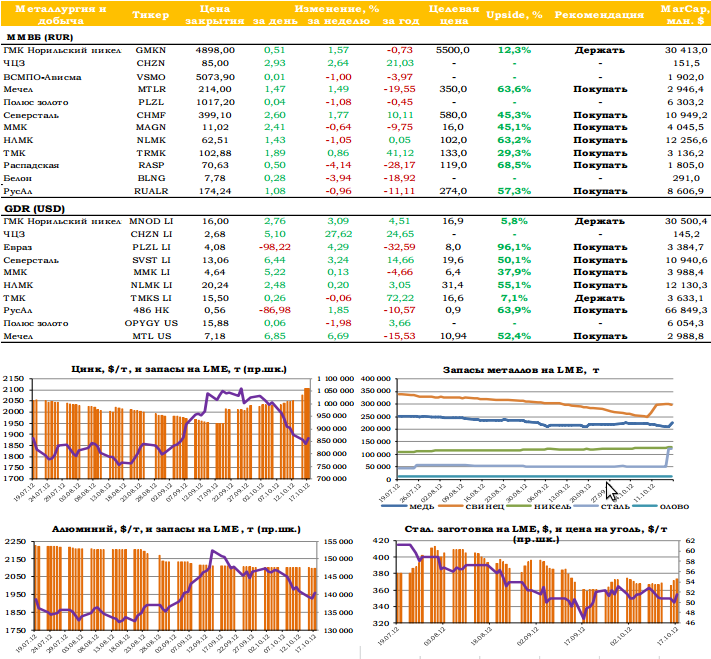Select the GMKN ticker cell
This screenshot has width=711, height=659.
(151, 50)
